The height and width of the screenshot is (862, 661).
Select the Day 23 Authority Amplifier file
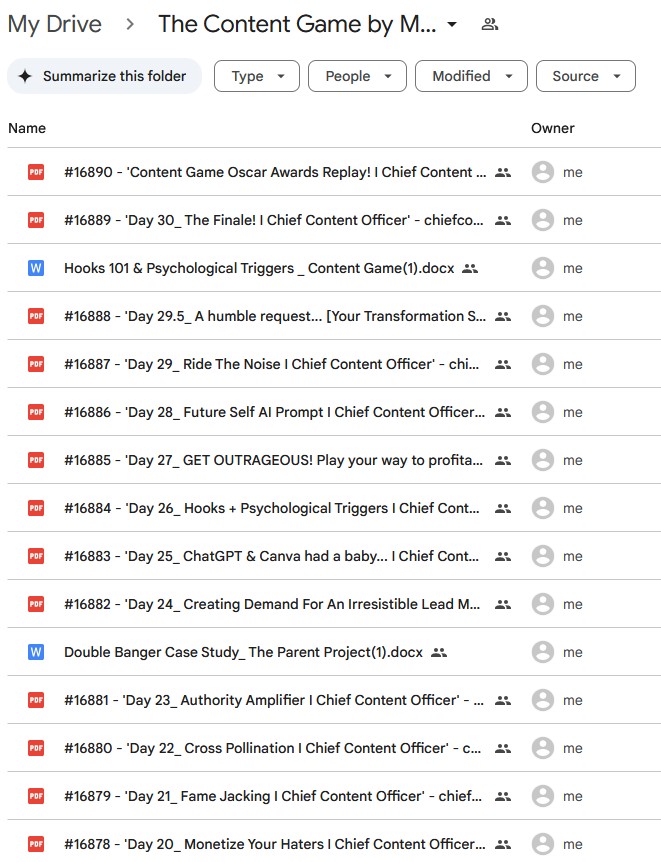(x=274, y=700)
